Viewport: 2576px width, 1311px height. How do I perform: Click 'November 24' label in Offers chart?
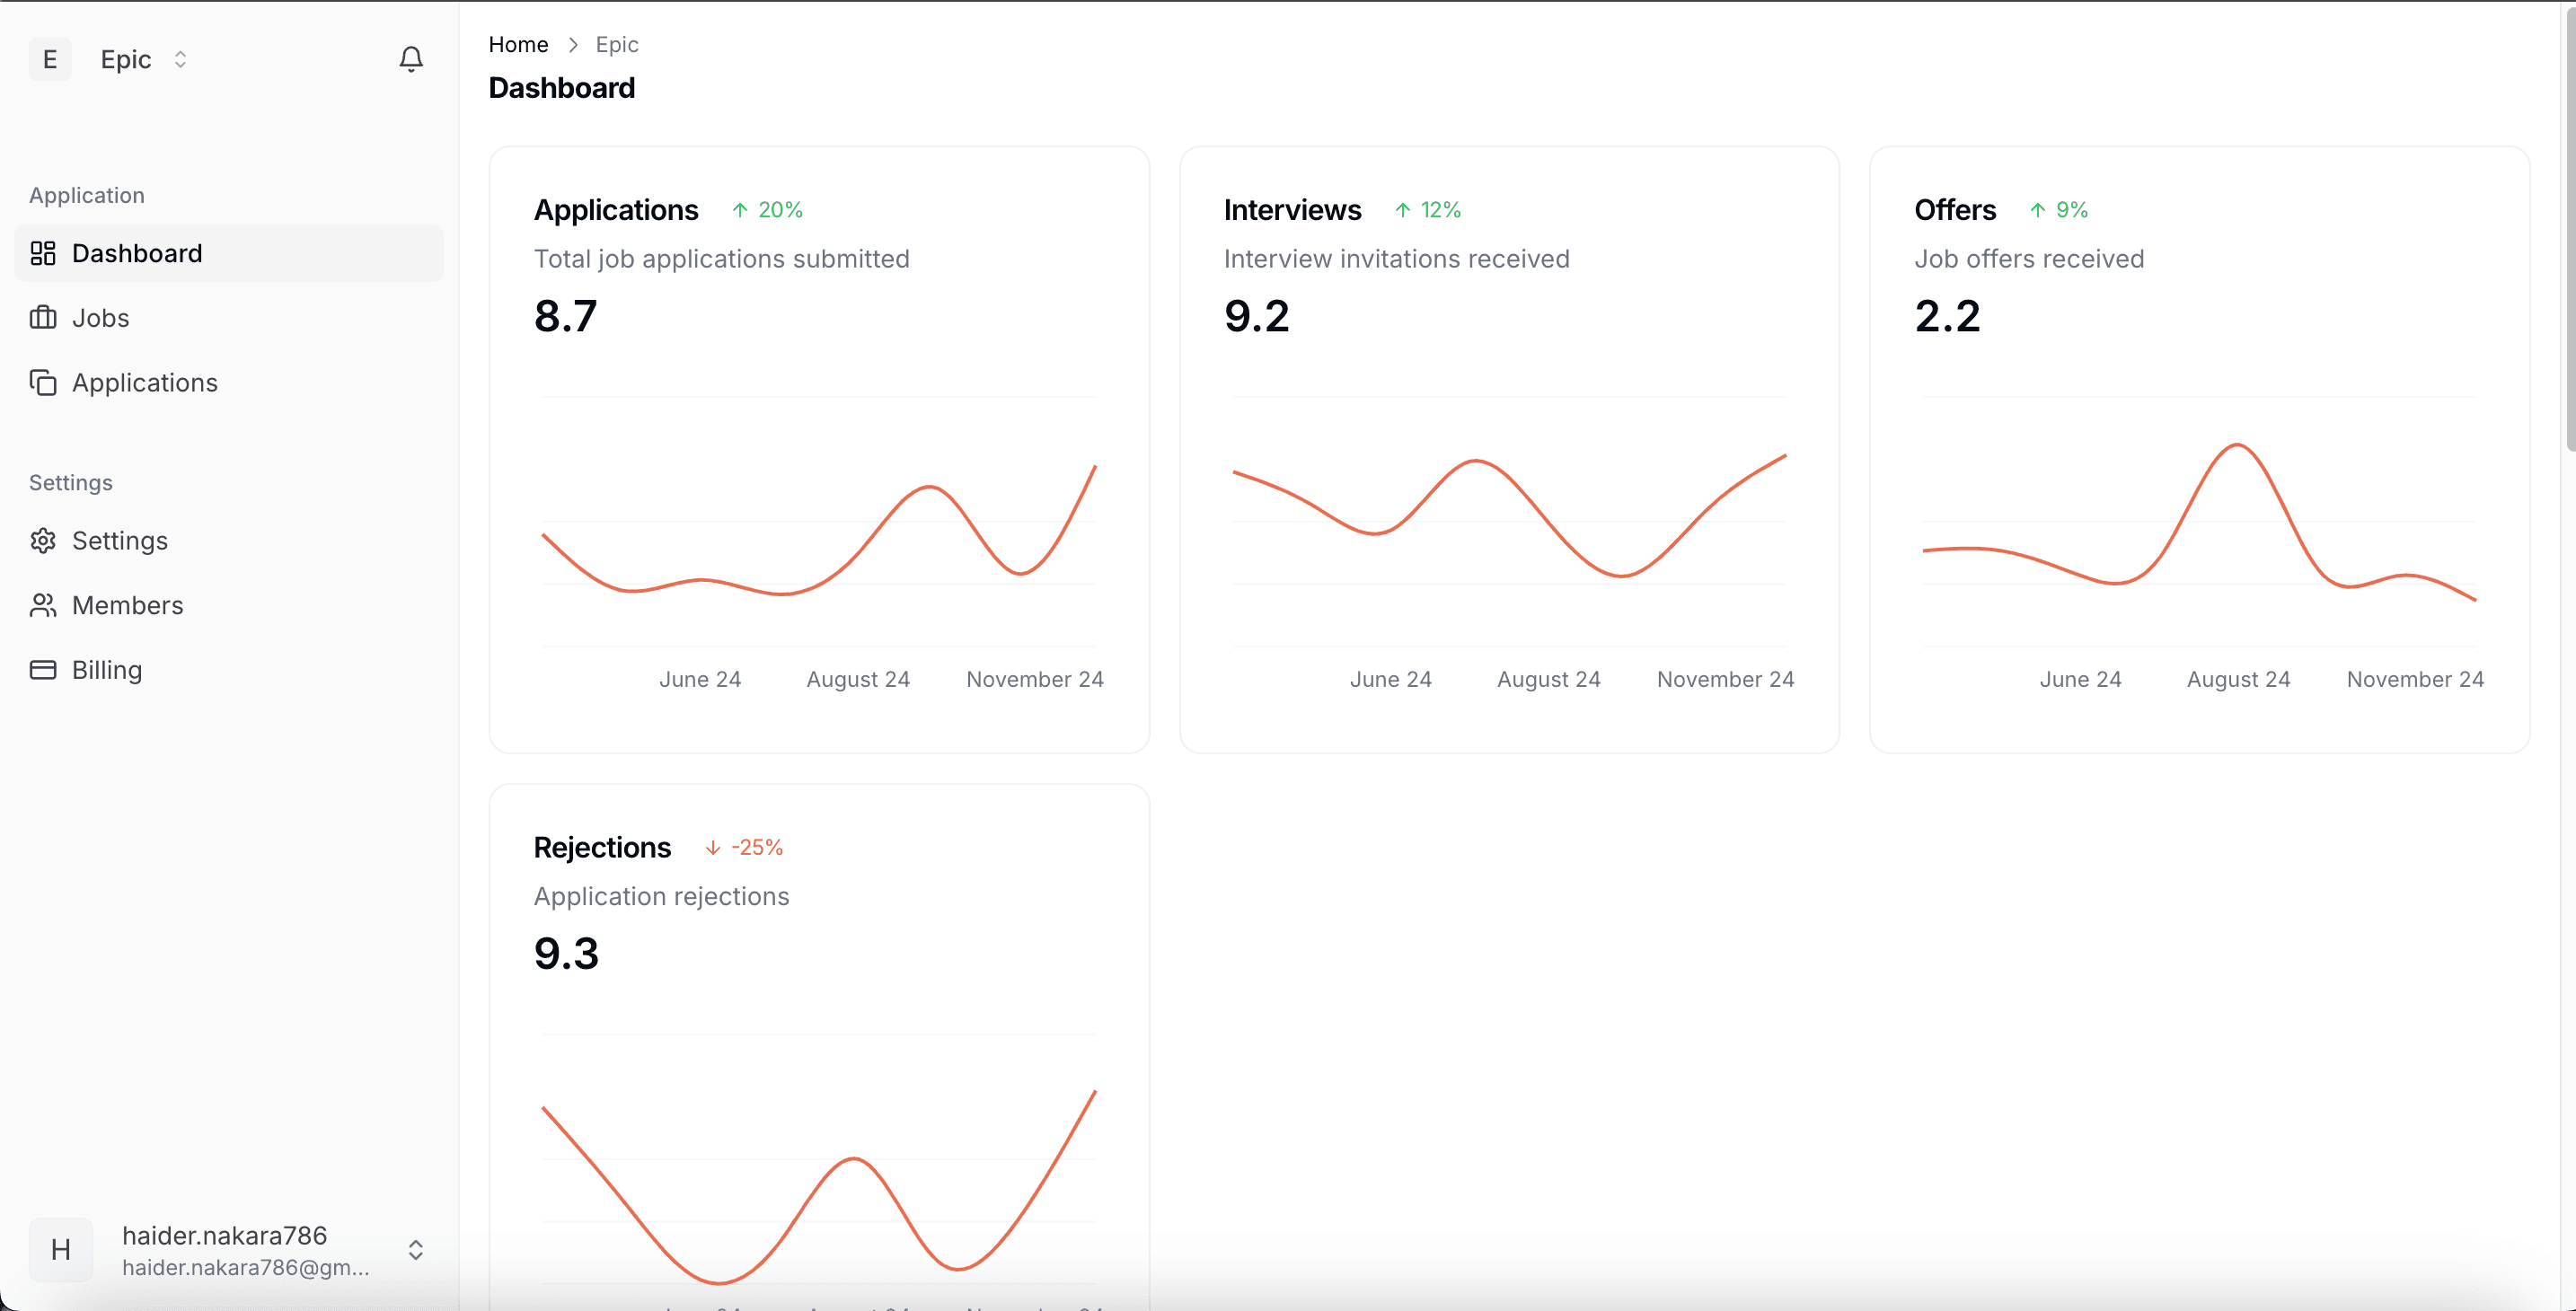[2415, 680]
